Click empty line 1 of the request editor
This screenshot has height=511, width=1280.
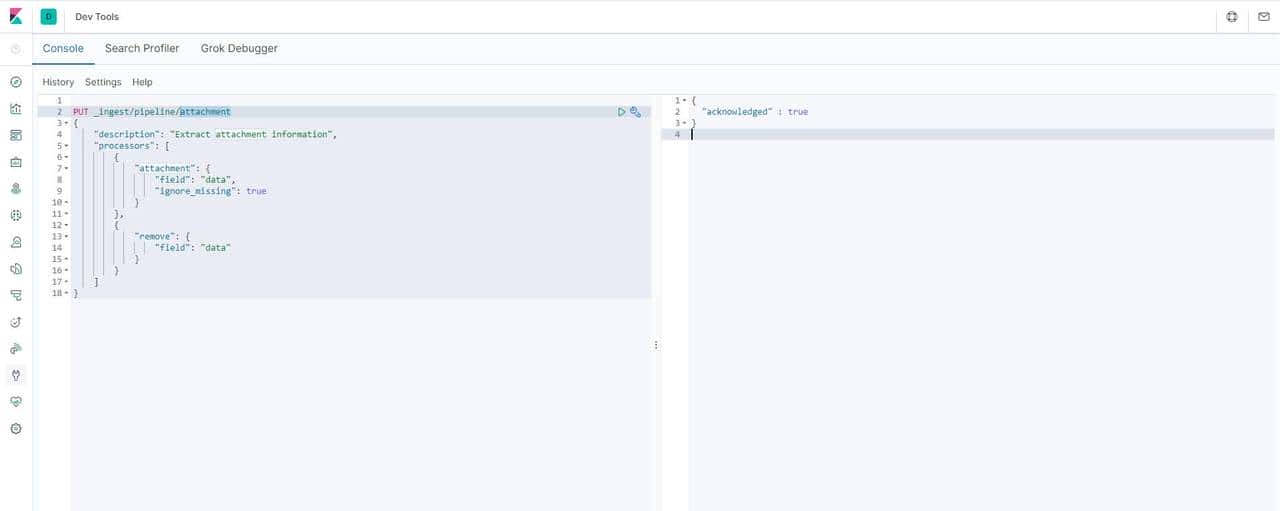pyautogui.click(x=361, y=101)
